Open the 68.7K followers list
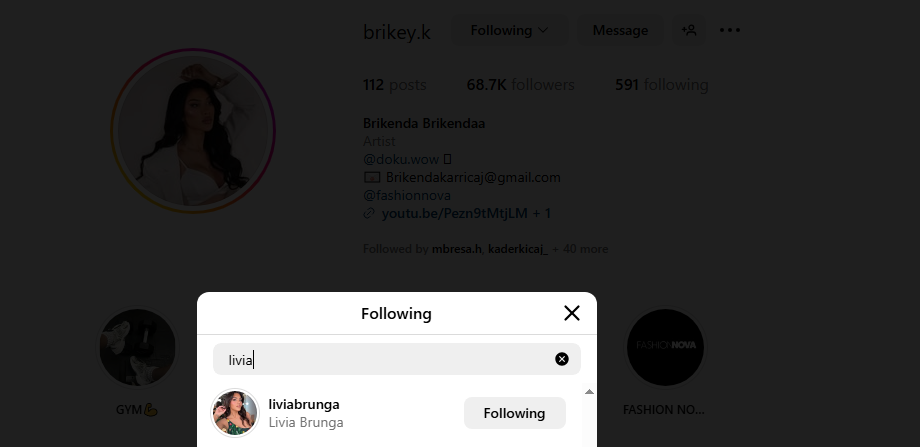Image resolution: width=920 pixels, height=447 pixels. 520,84
